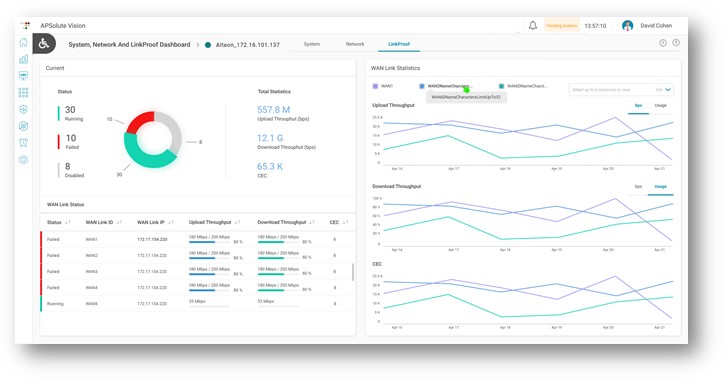
Task: Click WAN5 upload 33 Mbps value
Action: click(x=197, y=302)
